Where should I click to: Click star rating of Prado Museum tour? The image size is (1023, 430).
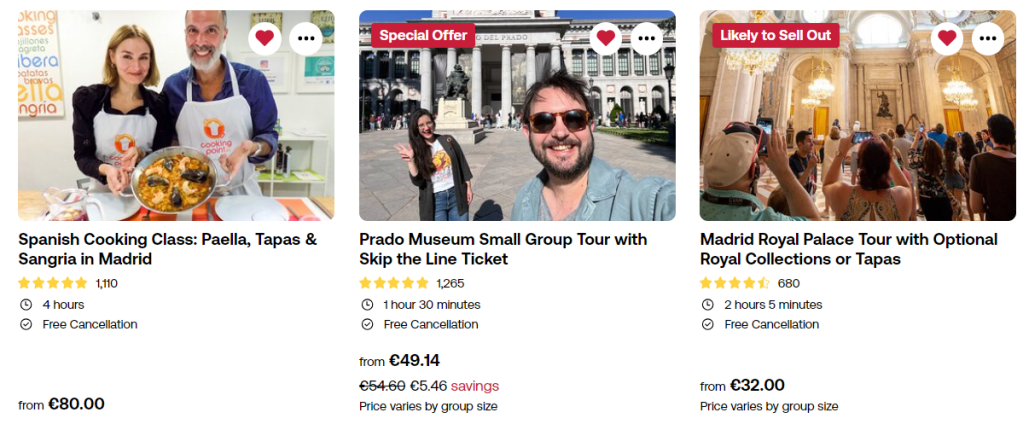click(x=394, y=283)
